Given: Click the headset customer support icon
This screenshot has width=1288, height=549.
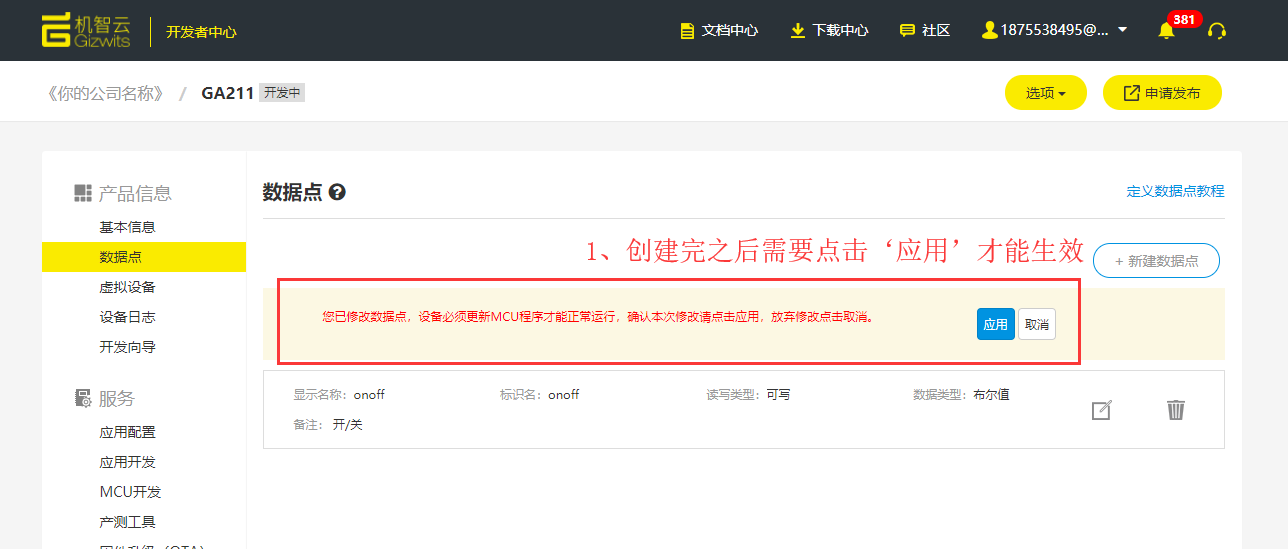Looking at the screenshot, I should pos(1217,31).
